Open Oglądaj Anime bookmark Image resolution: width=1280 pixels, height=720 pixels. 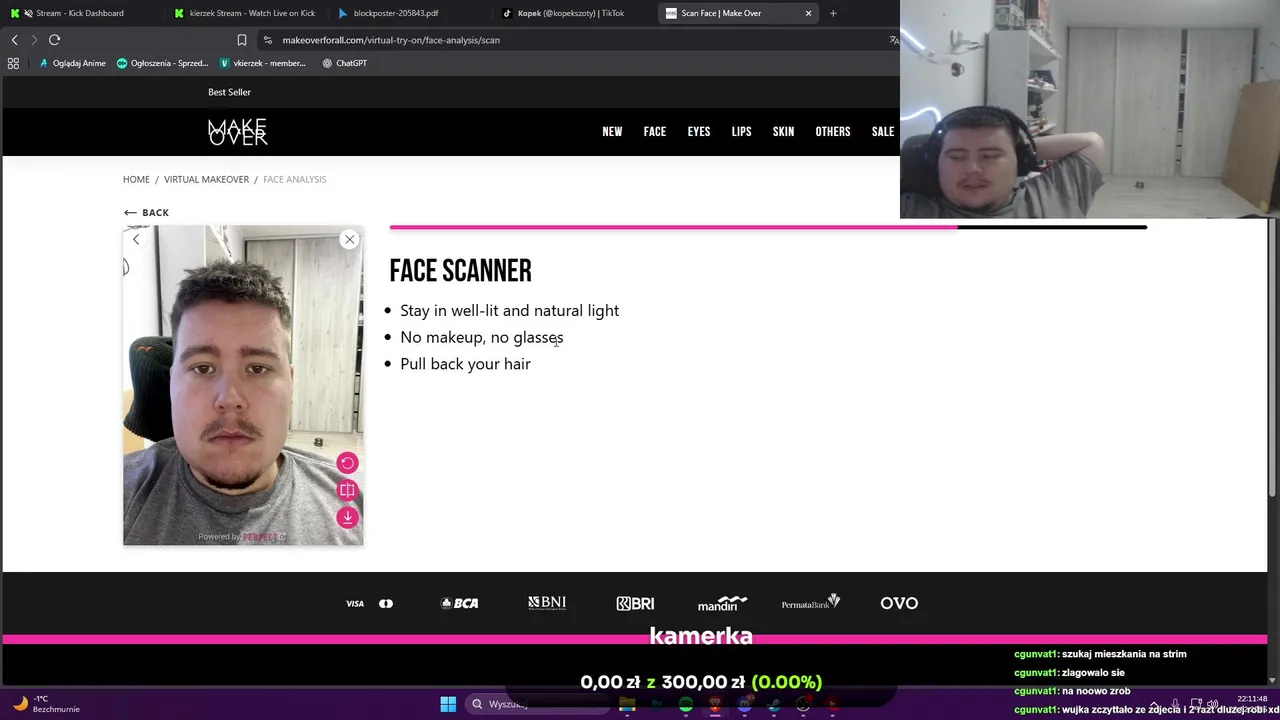(x=72, y=63)
